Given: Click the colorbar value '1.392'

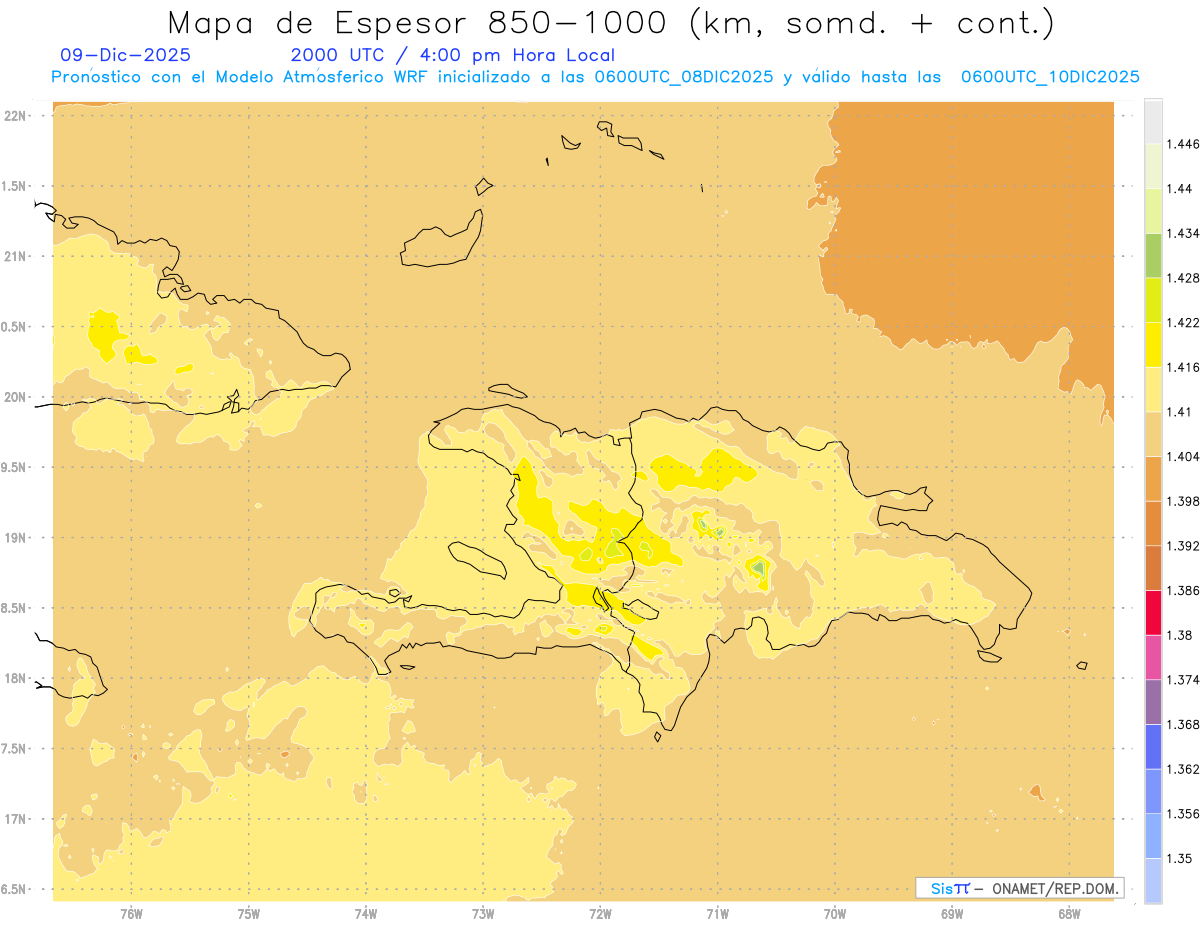Looking at the screenshot, I should 1183,546.
